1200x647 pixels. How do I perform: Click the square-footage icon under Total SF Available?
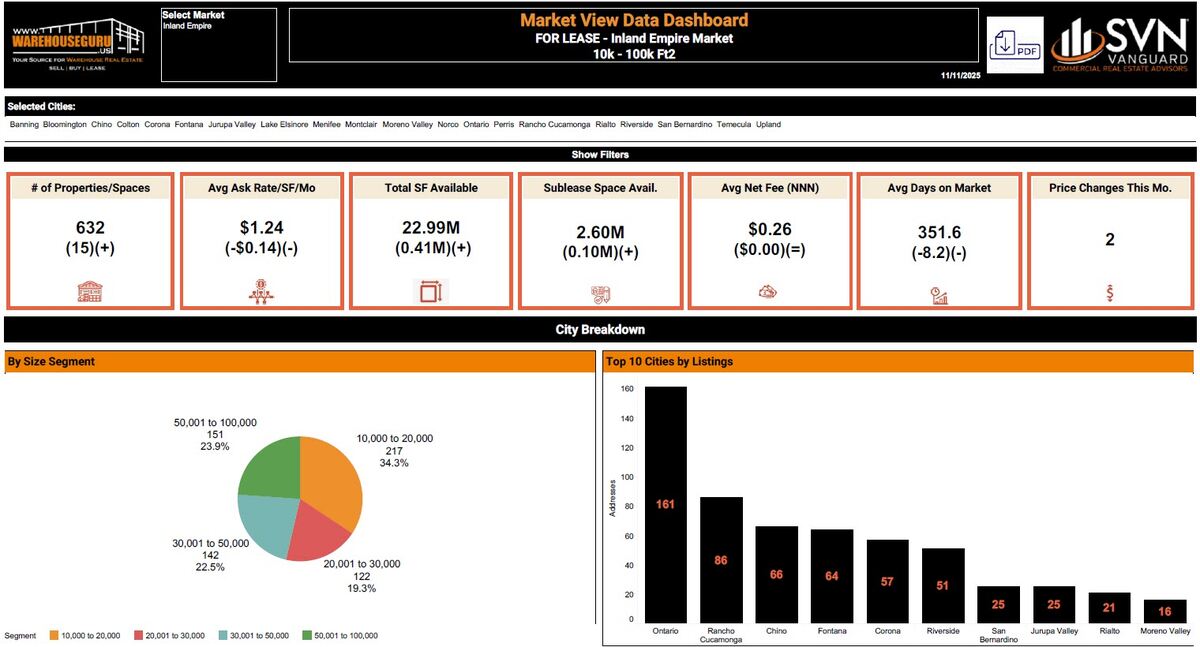coord(431,292)
